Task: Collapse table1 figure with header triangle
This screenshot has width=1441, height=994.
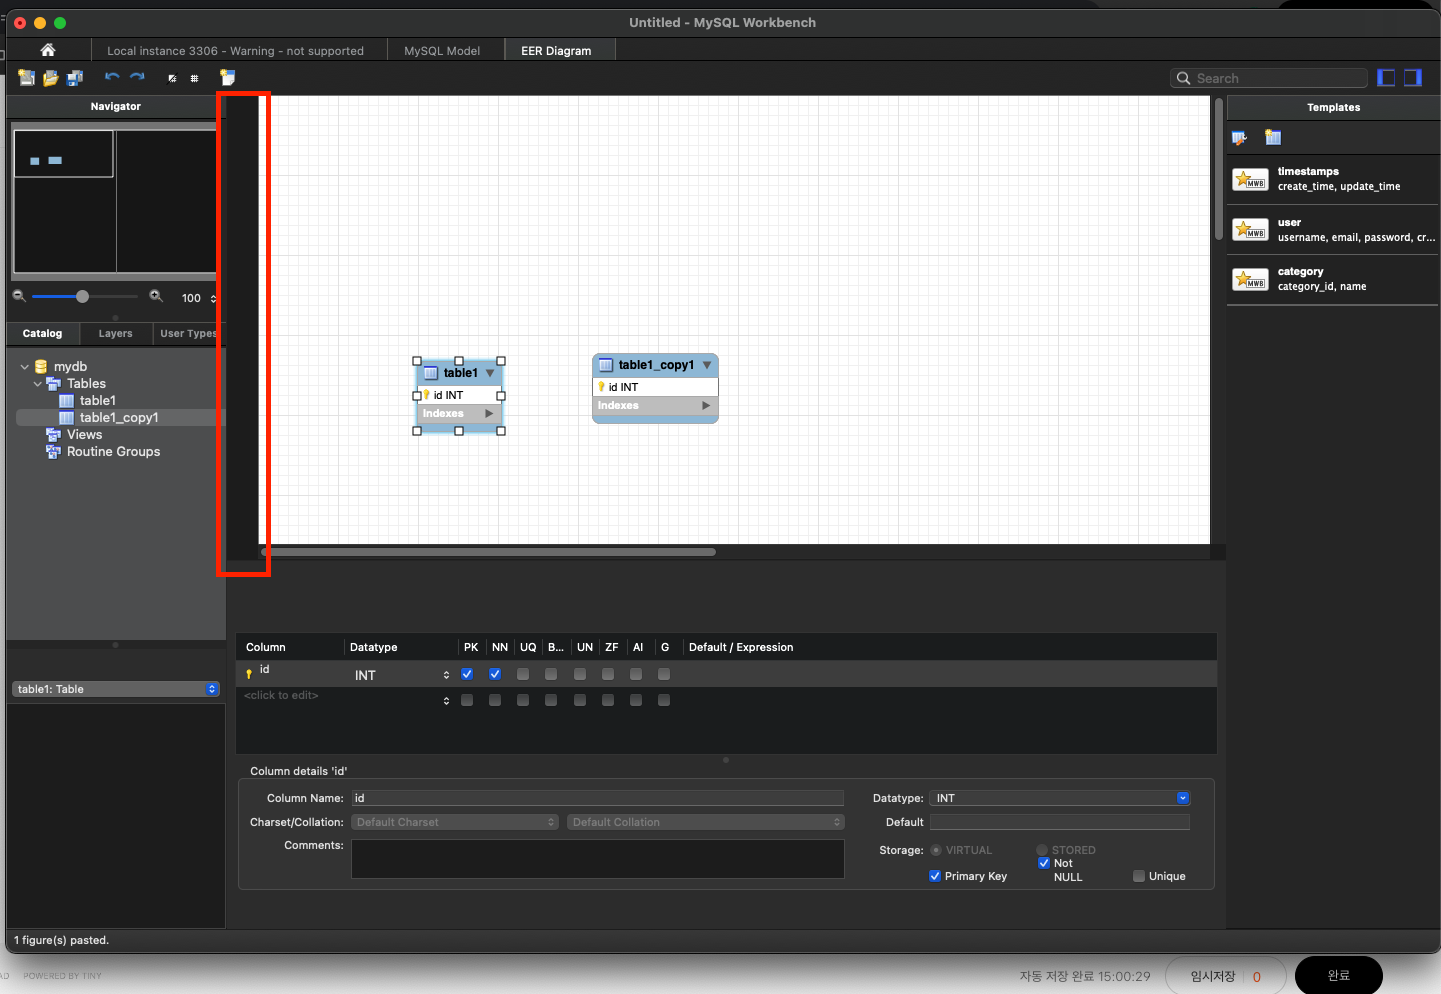Action: pyautogui.click(x=490, y=373)
